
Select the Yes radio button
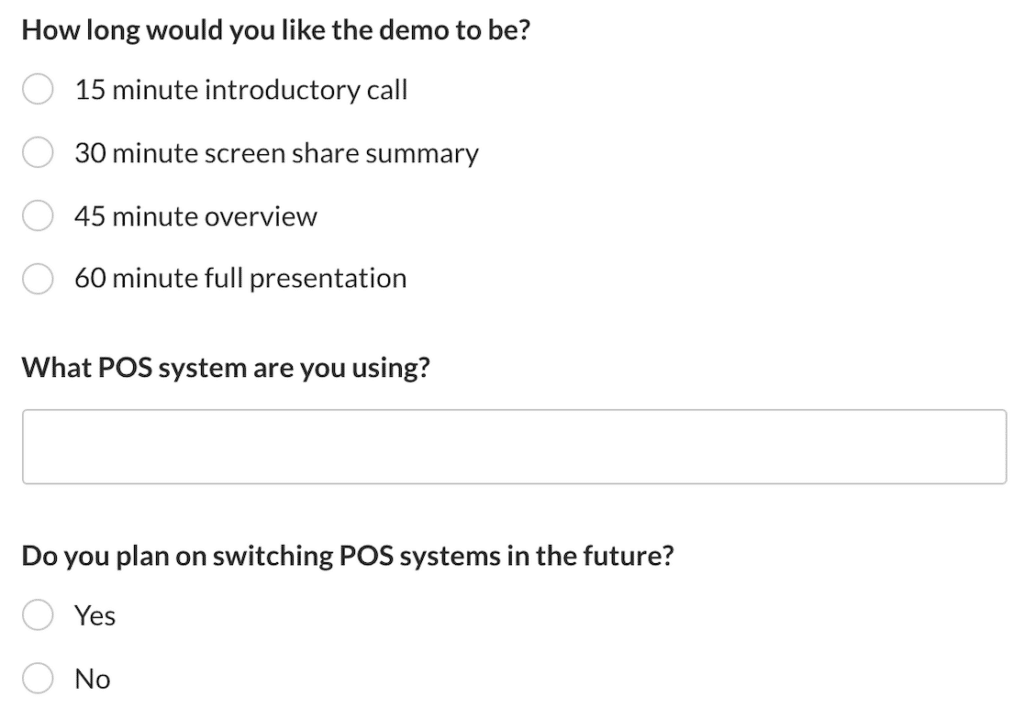click(38, 616)
